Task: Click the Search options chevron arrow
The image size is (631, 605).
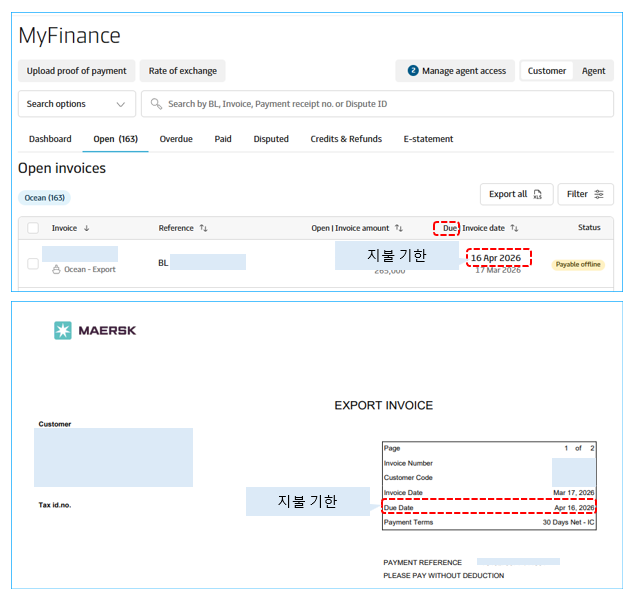Action: point(120,104)
